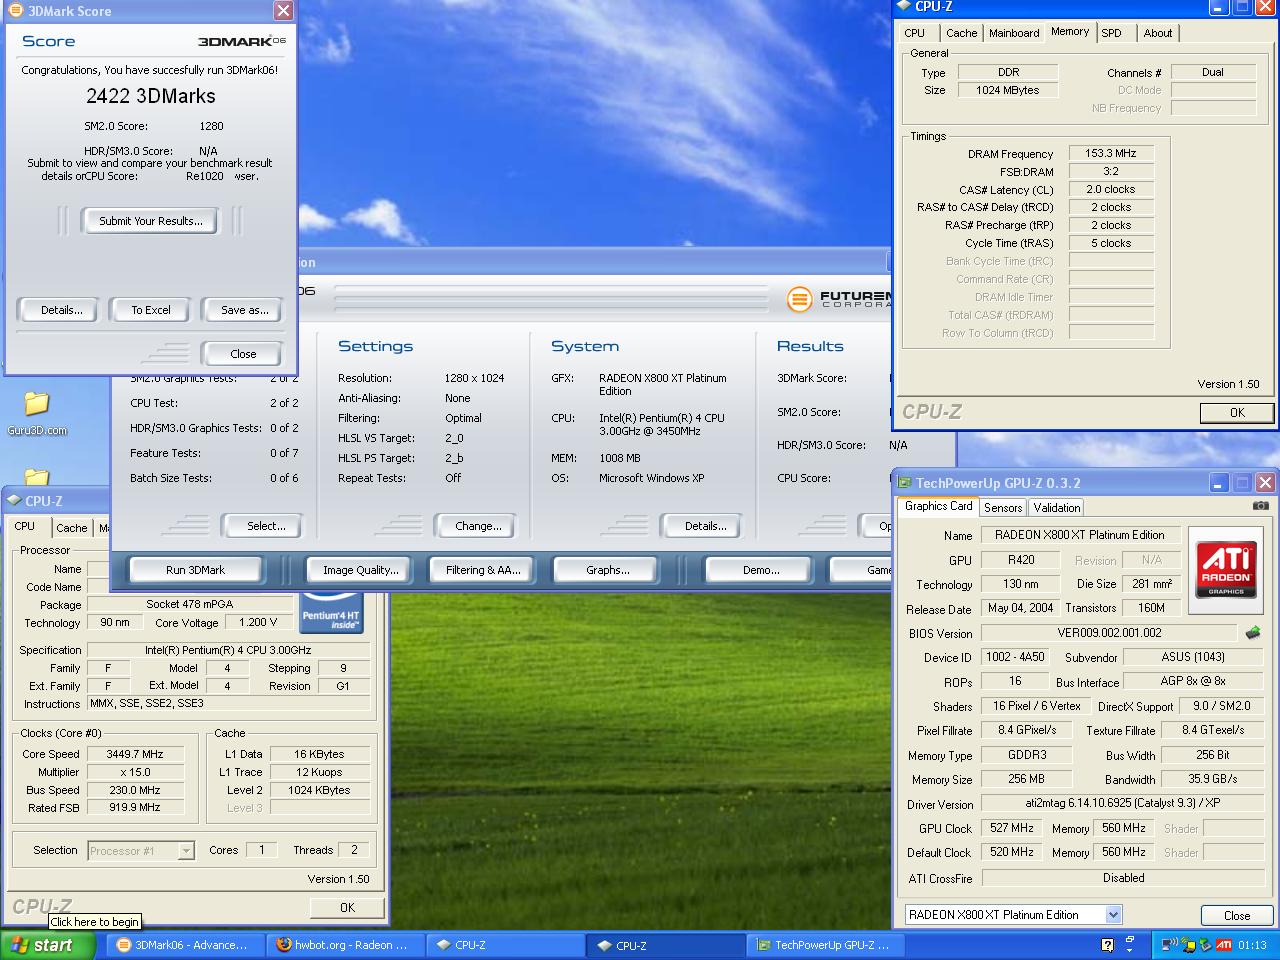Image resolution: width=1280 pixels, height=960 pixels.
Task: Click the network computer tray icon
Action: click(1170, 944)
